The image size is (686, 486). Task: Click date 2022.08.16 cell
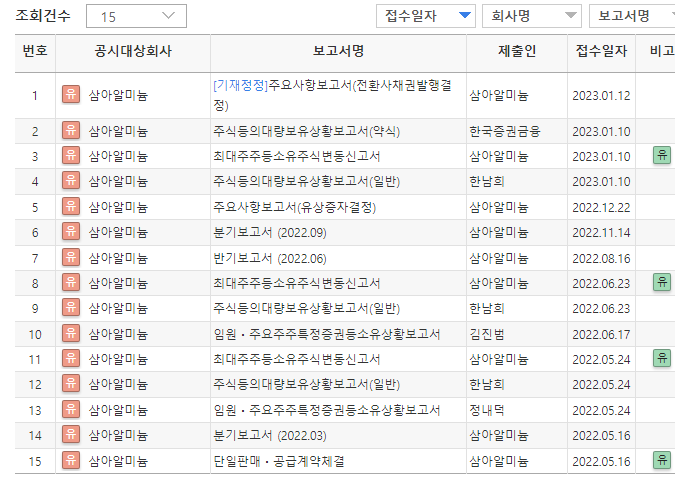(x=601, y=259)
